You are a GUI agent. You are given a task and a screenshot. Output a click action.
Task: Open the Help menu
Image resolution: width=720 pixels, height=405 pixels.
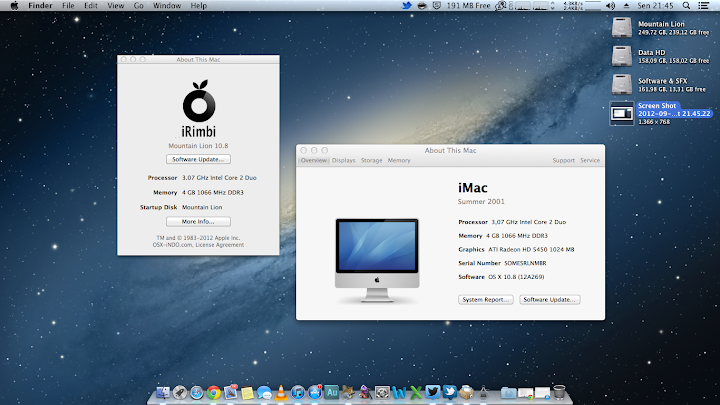[199, 6]
